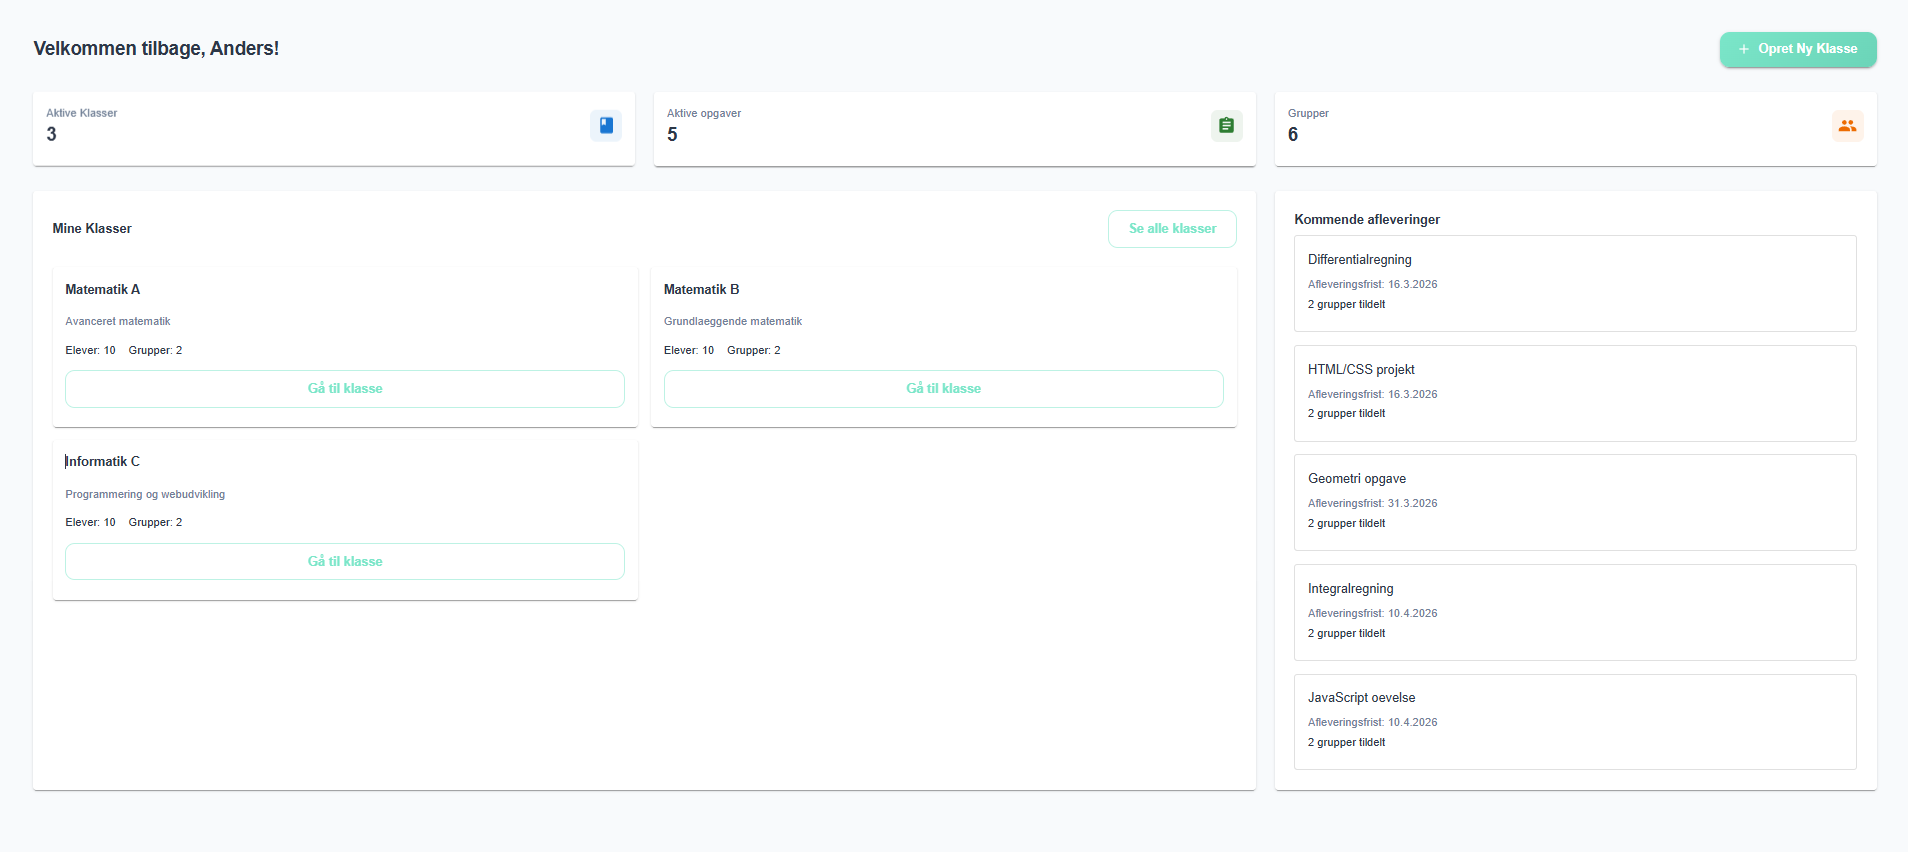Select the HTML/CSS projekt assignment card
The height and width of the screenshot is (852, 1908).
[x=1574, y=393]
